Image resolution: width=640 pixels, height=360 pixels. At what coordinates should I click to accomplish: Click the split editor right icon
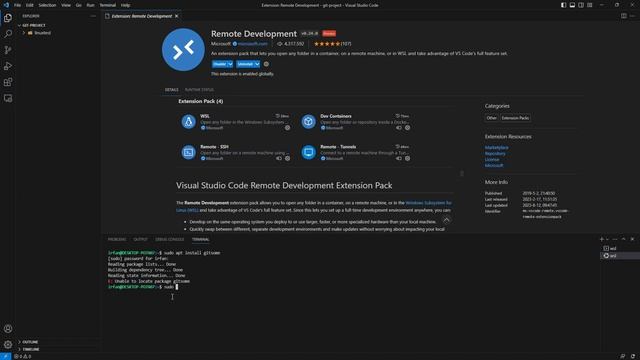pyautogui.click(x=624, y=16)
